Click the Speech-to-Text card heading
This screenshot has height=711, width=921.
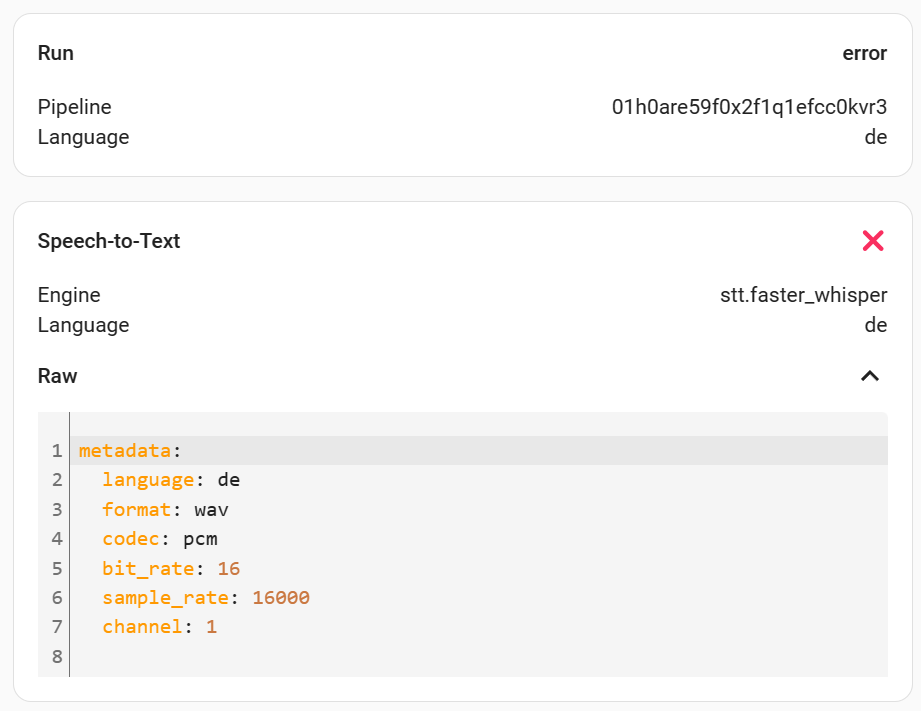coord(109,240)
